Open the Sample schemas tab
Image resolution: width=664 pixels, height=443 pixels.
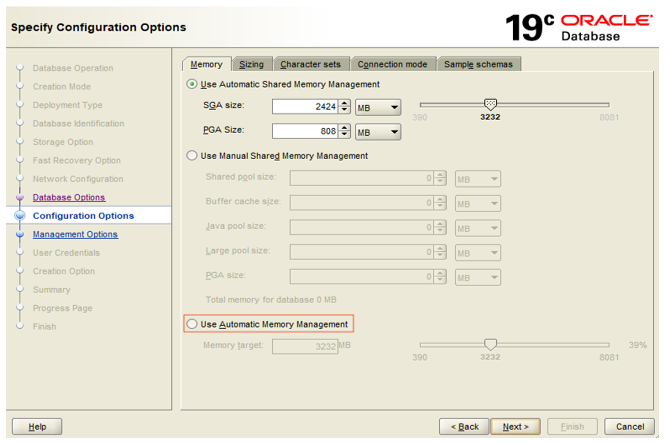(479, 64)
